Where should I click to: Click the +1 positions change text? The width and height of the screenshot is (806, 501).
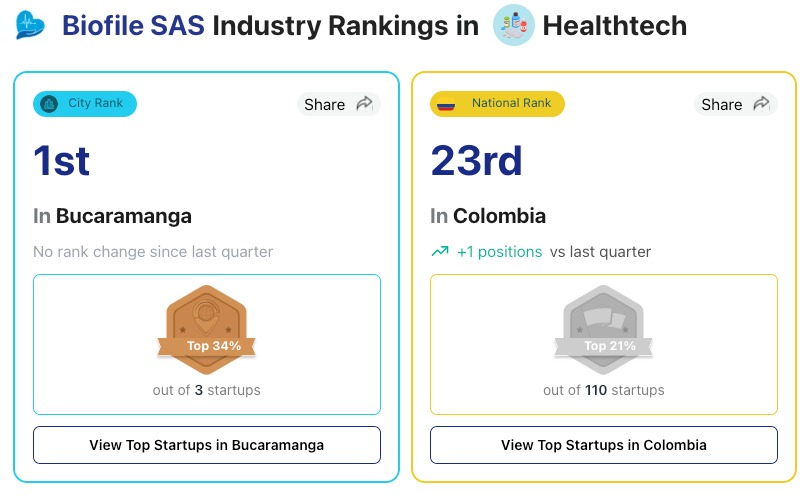(499, 252)
